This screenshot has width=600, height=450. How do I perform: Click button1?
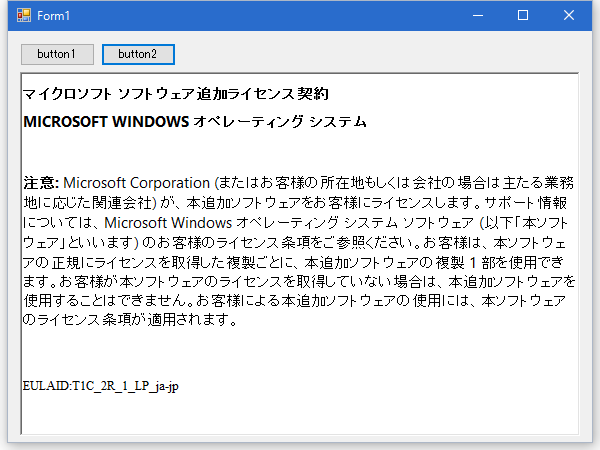click(57, 54)
